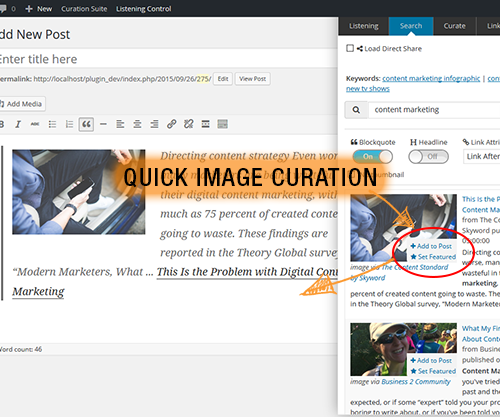Screen dimensions: 500x417
Task: Click the content marketing search field
Action: pyautogui.click(x=434, y=110)
